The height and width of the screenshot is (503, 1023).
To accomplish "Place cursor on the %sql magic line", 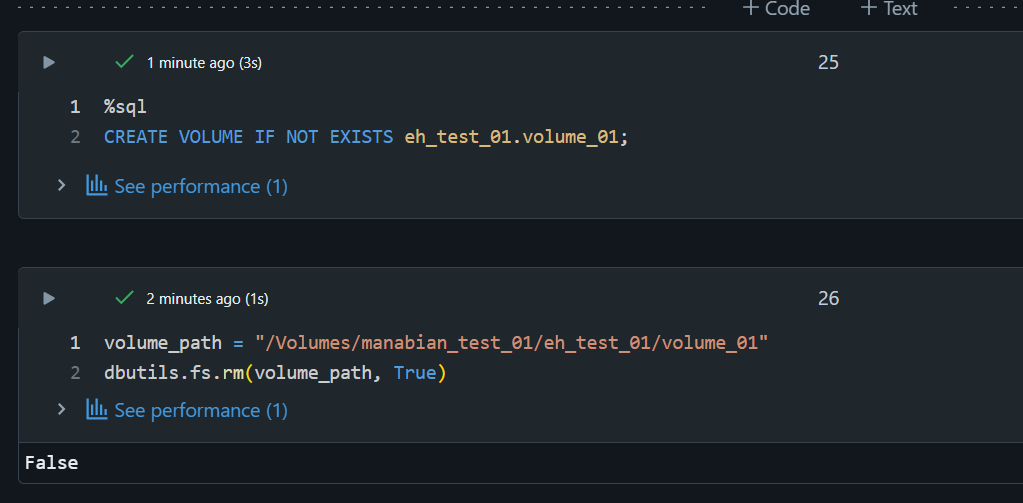I will pos(125,107).
